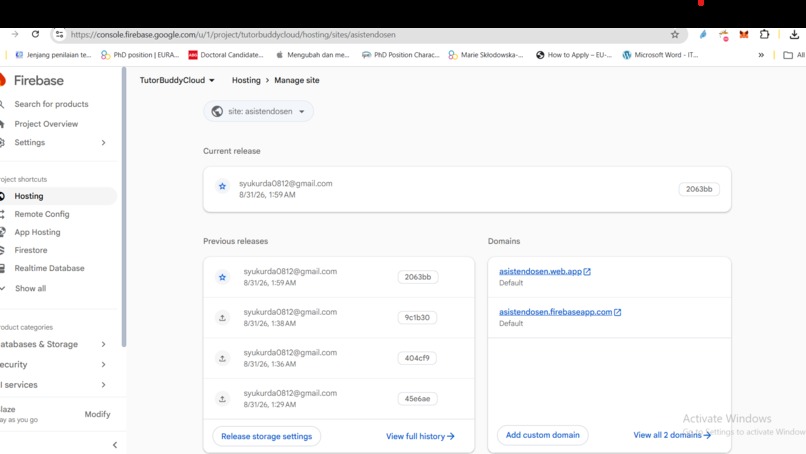Screen dimensions: 806x454
Task: Open How to Apply – EU bookmark
Action: (574, 55)
